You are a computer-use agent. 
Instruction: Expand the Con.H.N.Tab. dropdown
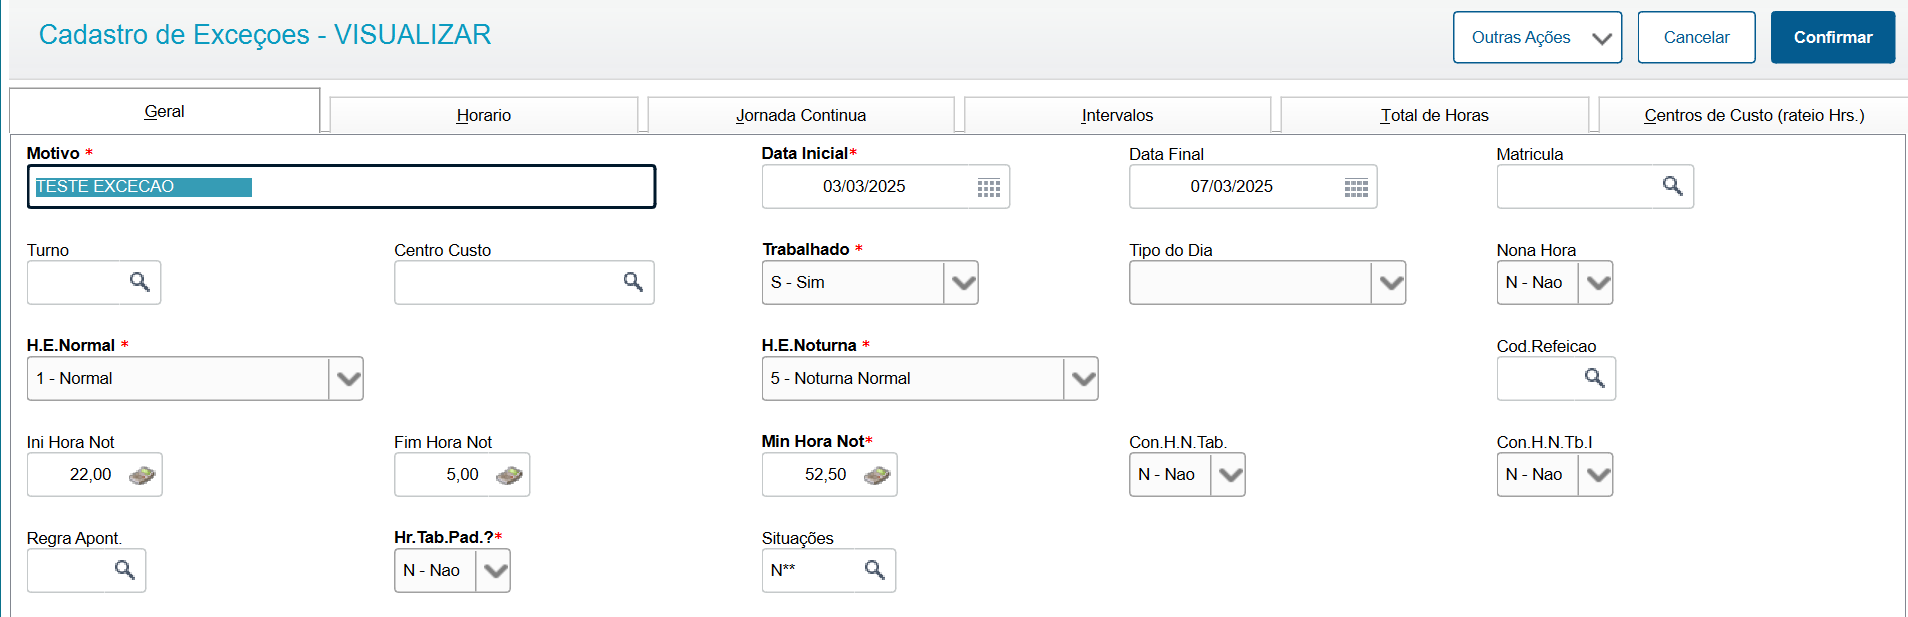pyautogui.click(x=1228, y=475)
